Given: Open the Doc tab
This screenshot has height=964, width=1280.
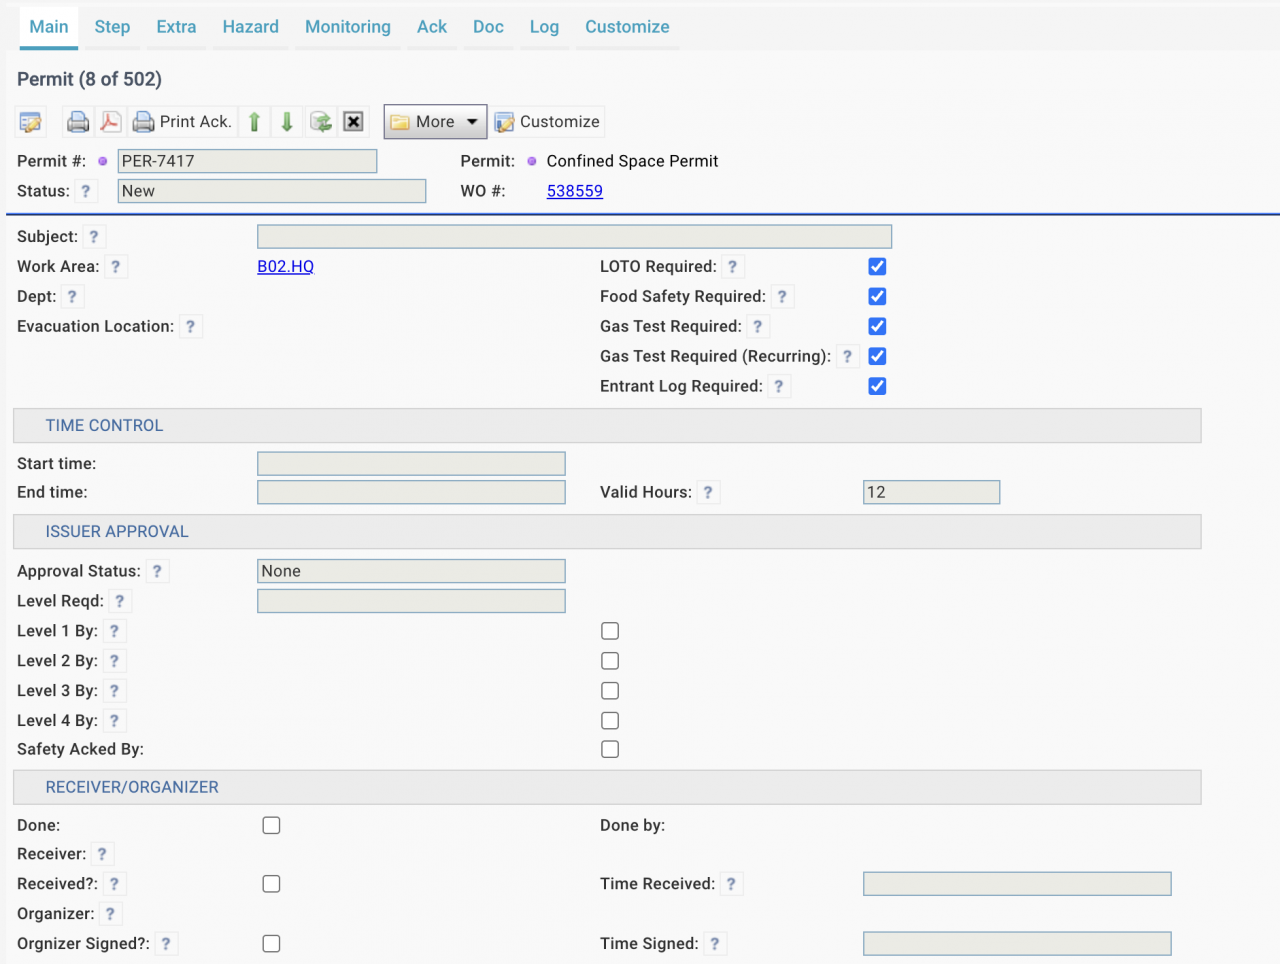Looking at the screenshot, I should (x=488, y=27).
